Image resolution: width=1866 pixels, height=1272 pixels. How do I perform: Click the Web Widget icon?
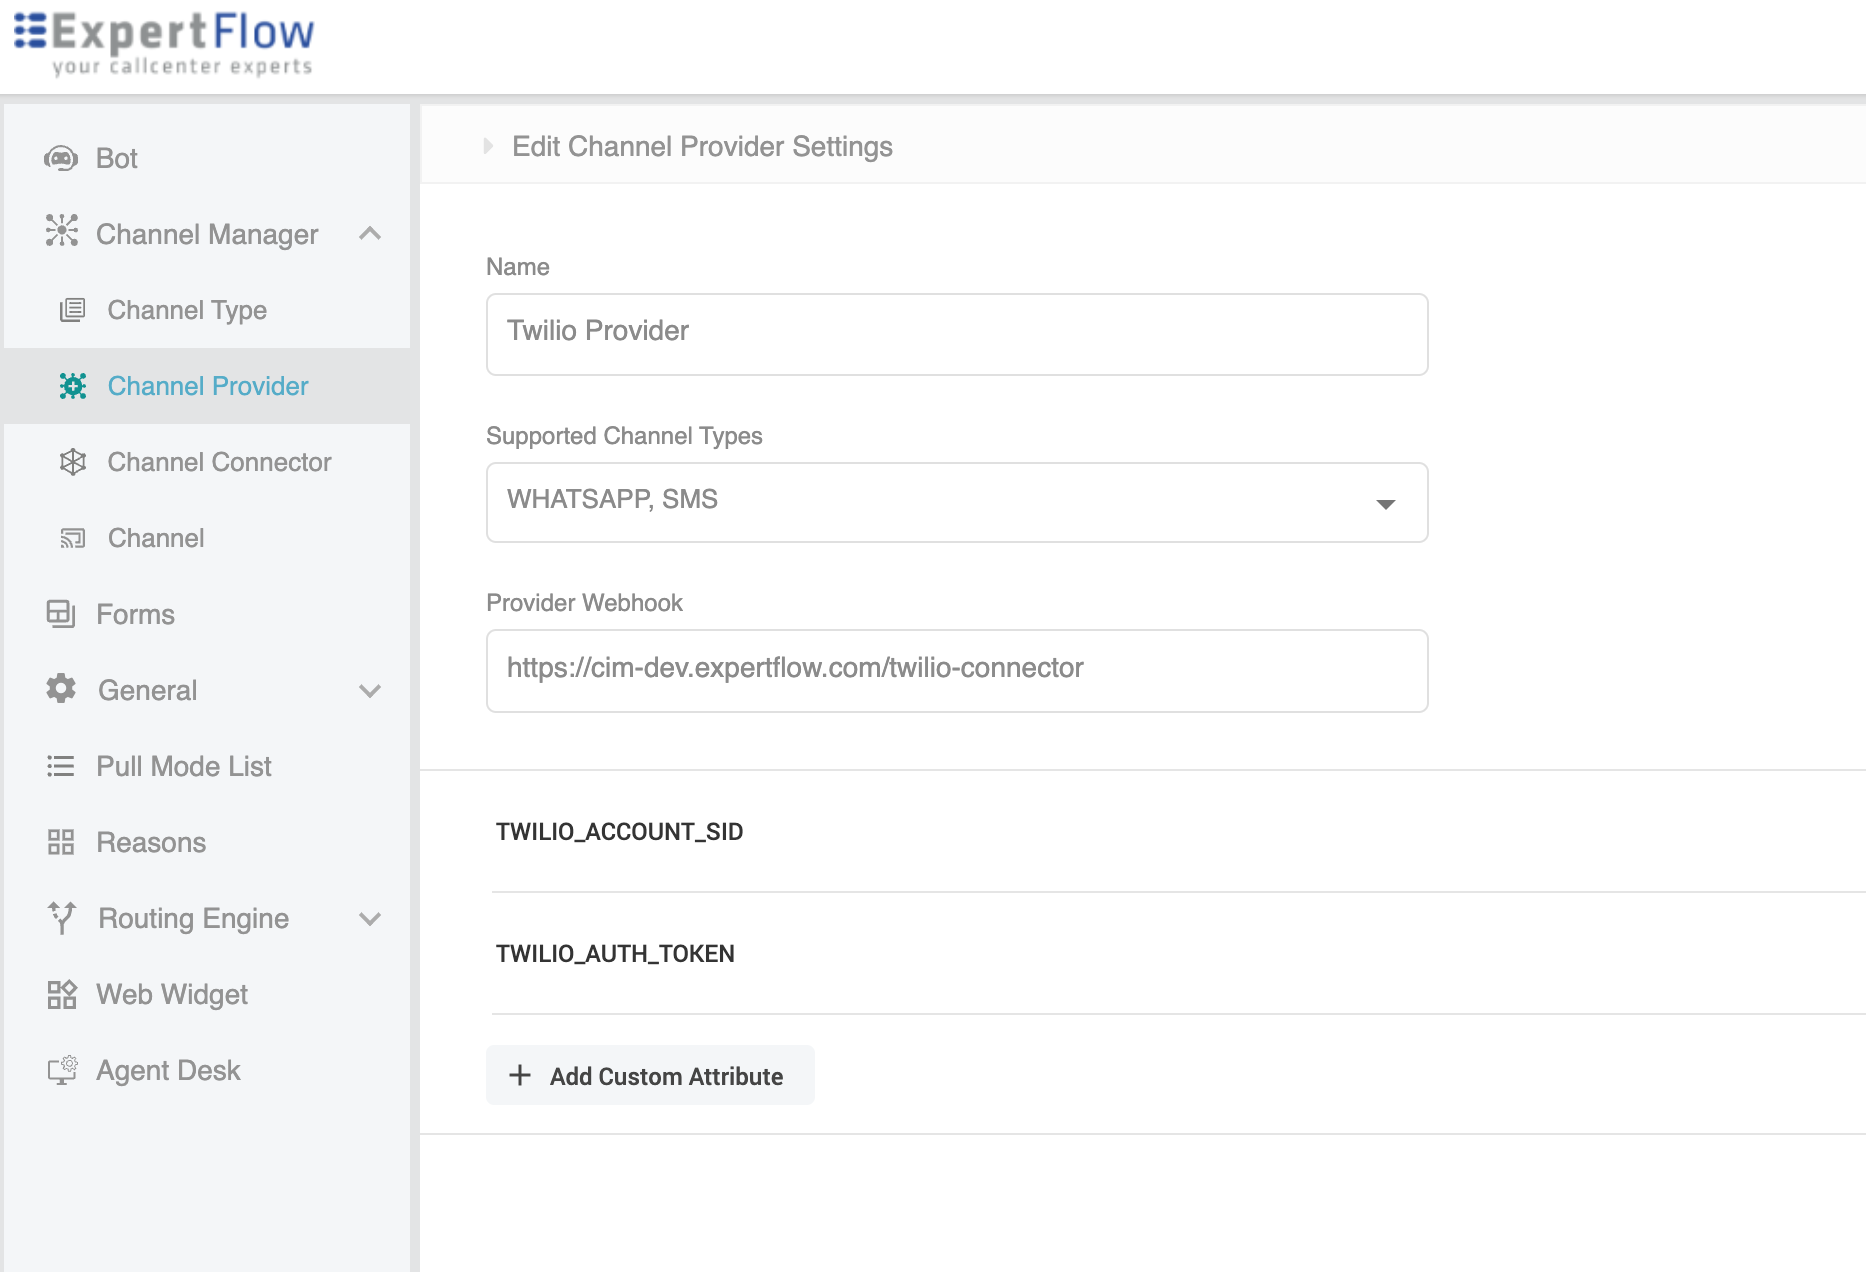coord(61,994)
